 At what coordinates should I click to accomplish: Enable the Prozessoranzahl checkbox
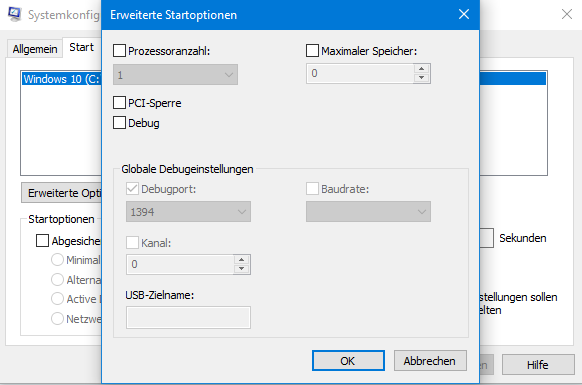tap(119, 50)
